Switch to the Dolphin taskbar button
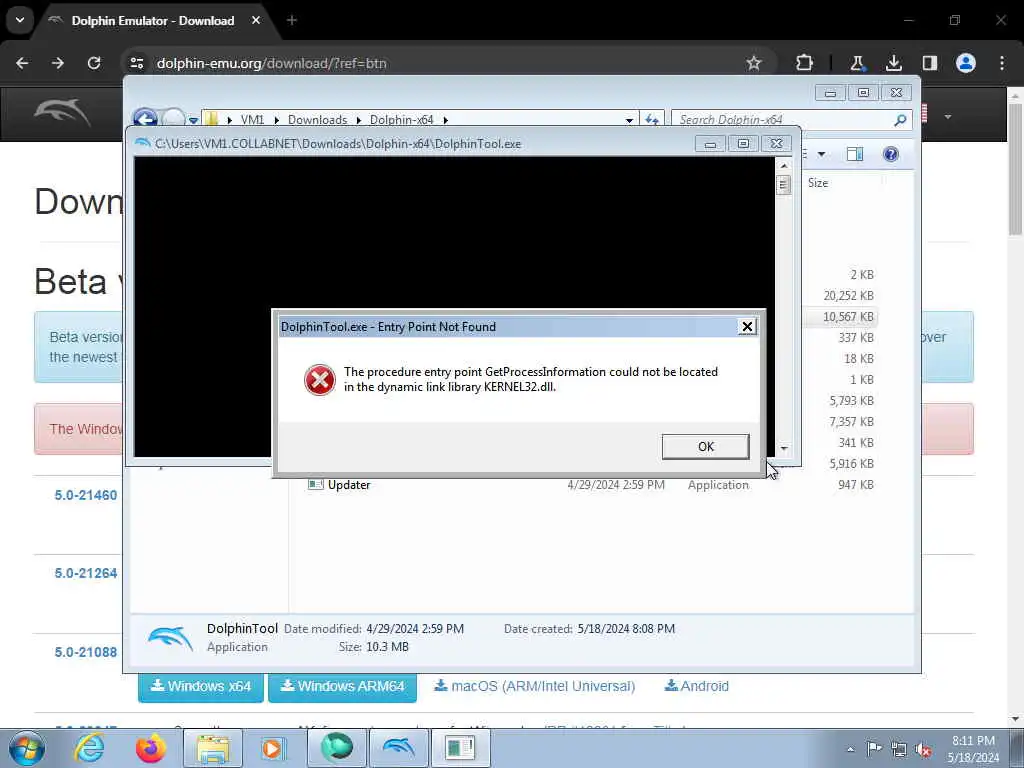This screenshot has width=1024, height=768. point(398,748)
